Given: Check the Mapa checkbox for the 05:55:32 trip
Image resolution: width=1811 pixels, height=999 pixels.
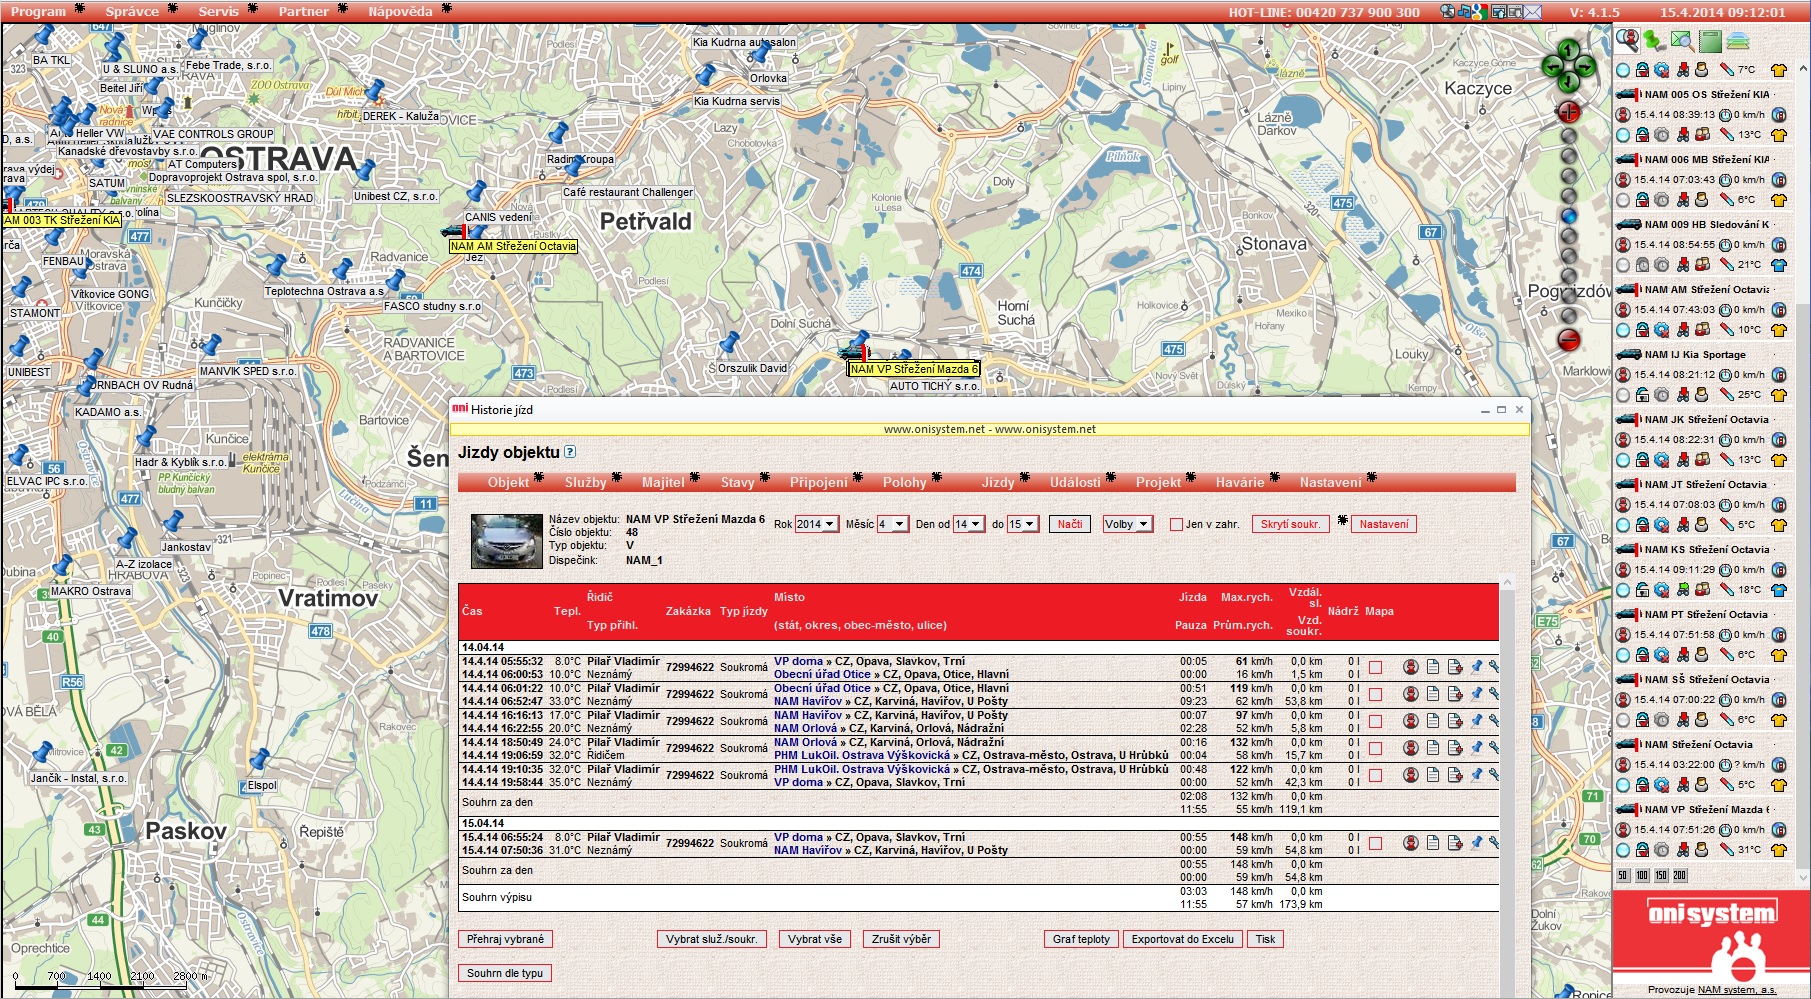Looking at the screenshot, I should tap(1376, 668).
